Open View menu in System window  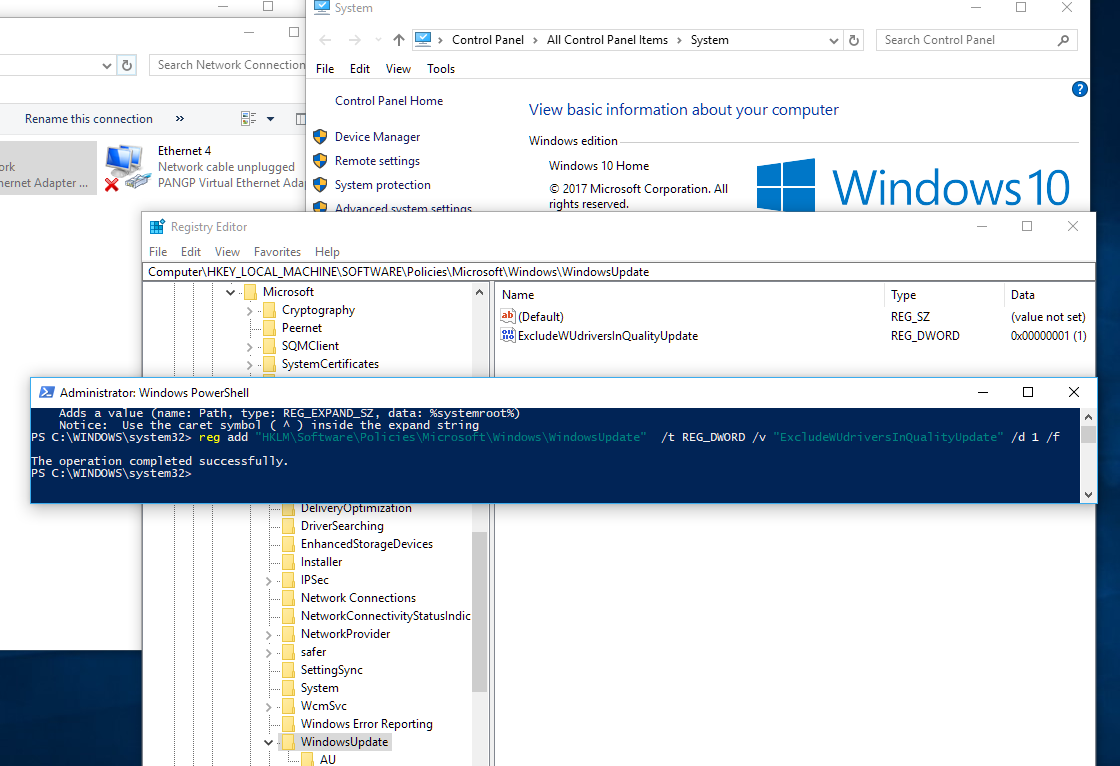coord(398,69)
